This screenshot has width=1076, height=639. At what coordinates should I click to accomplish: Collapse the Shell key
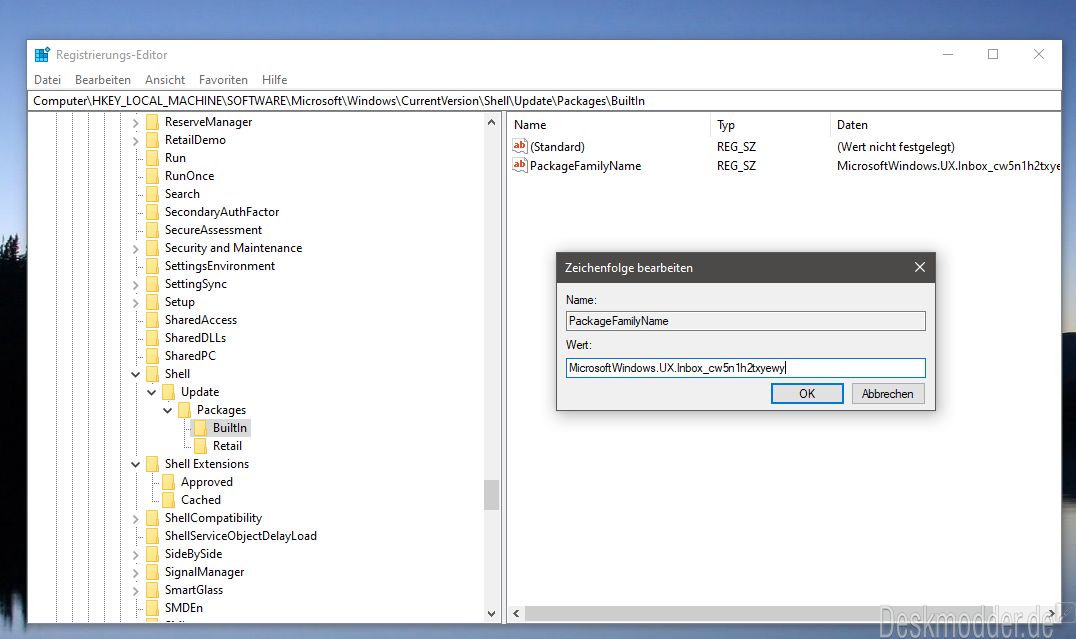pos(135,374)
